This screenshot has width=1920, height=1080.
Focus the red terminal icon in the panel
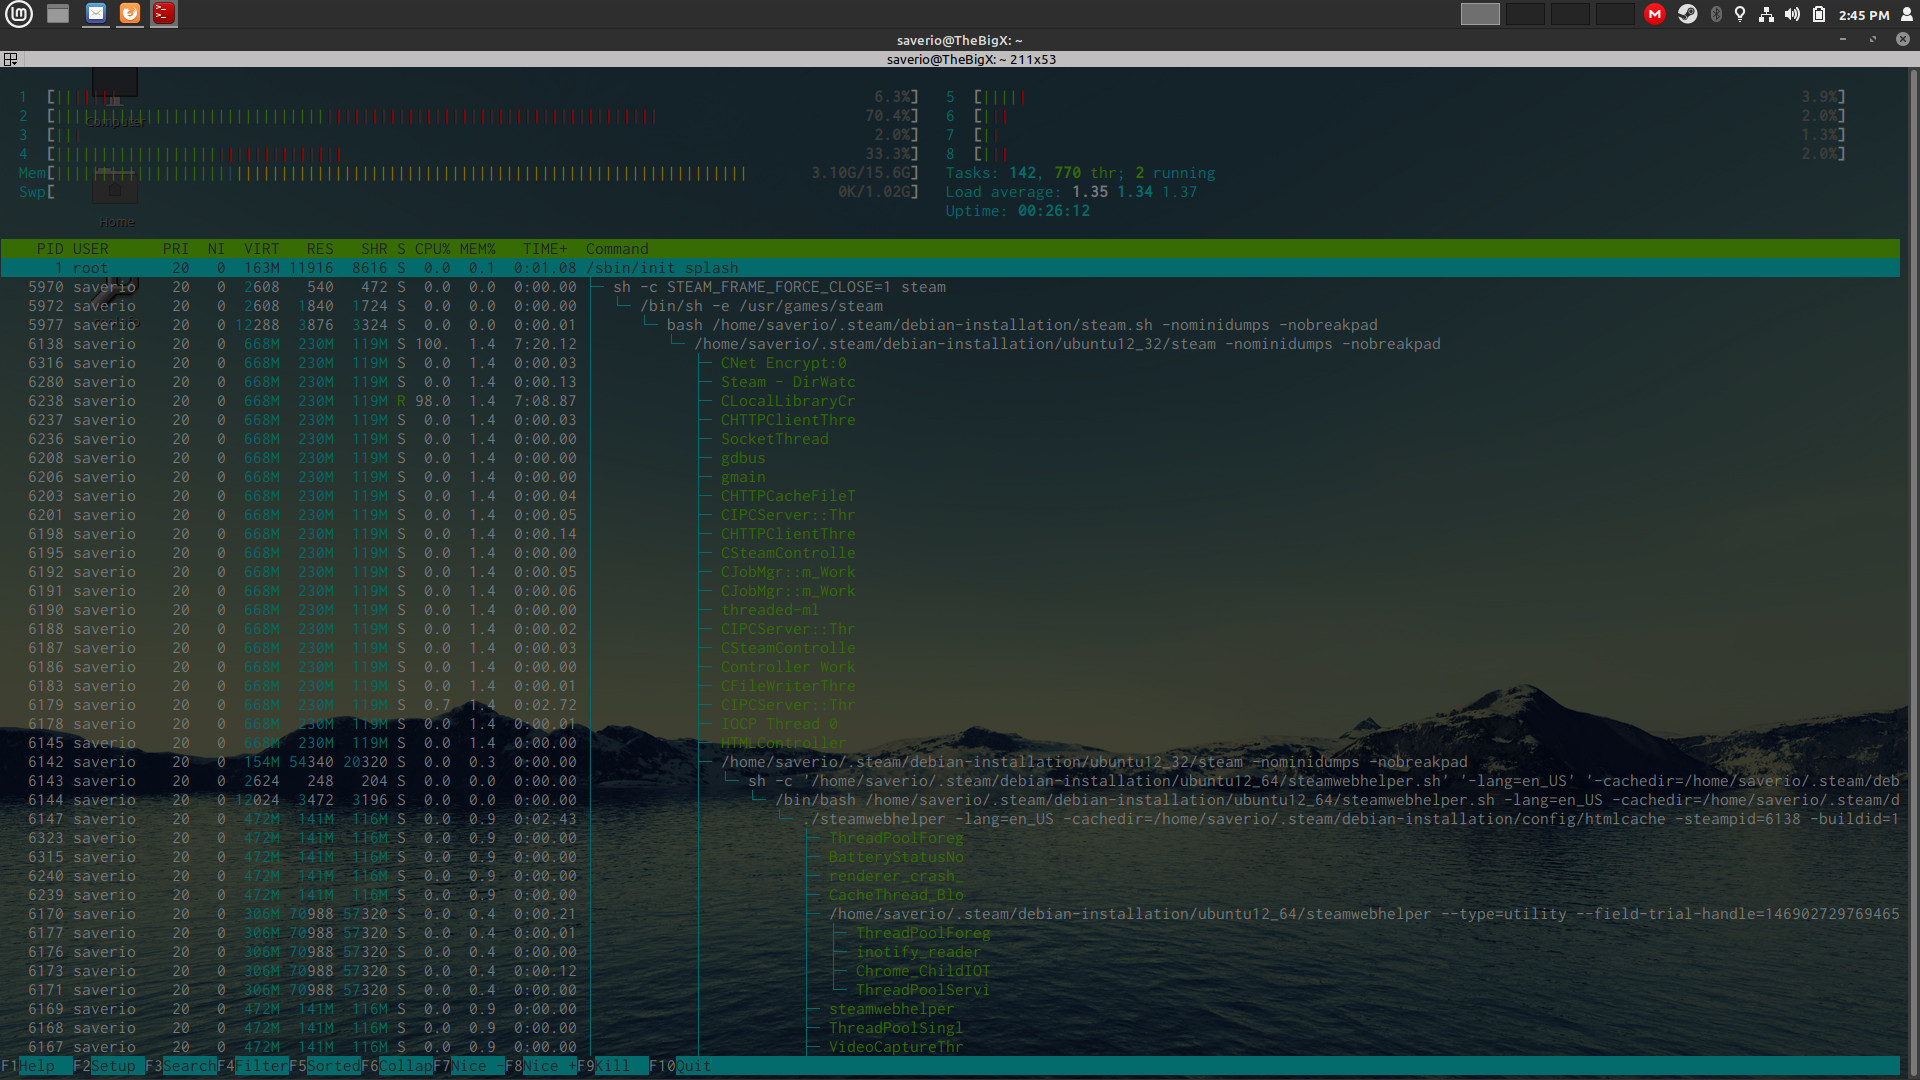pyautogui.click(x=164, y=14)
